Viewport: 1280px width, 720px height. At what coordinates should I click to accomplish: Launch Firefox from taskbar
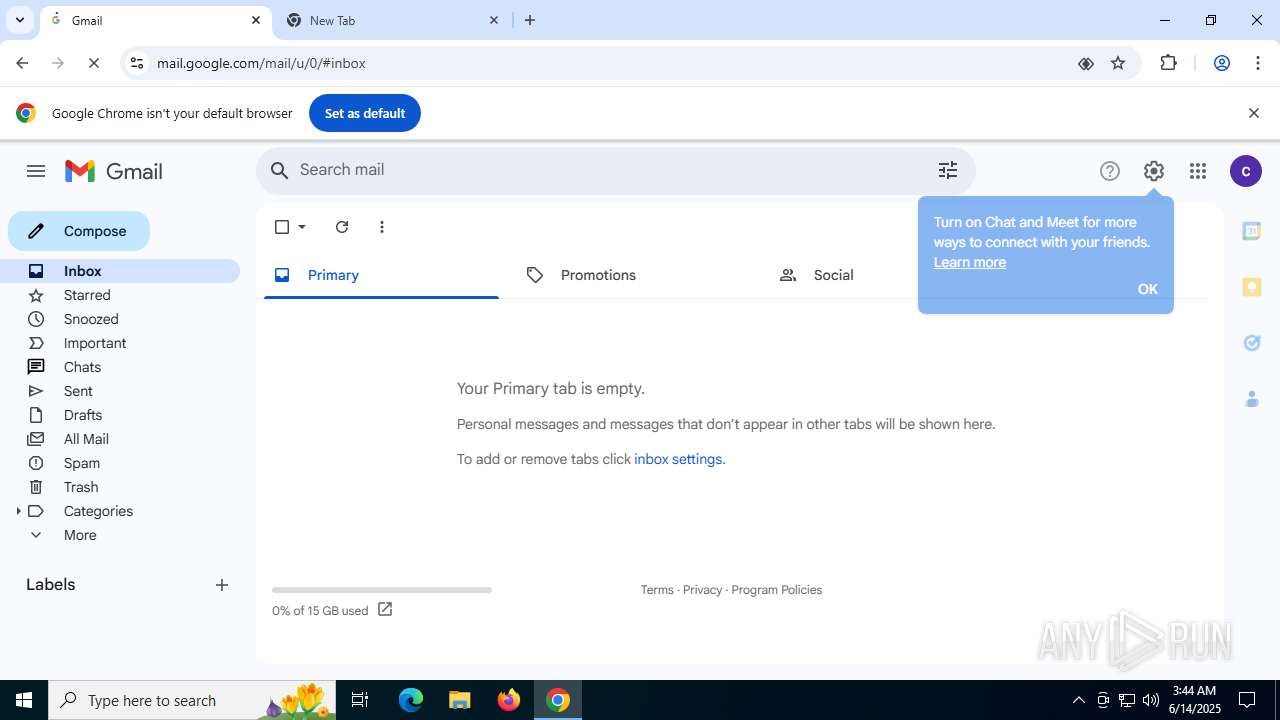[509, 700]
